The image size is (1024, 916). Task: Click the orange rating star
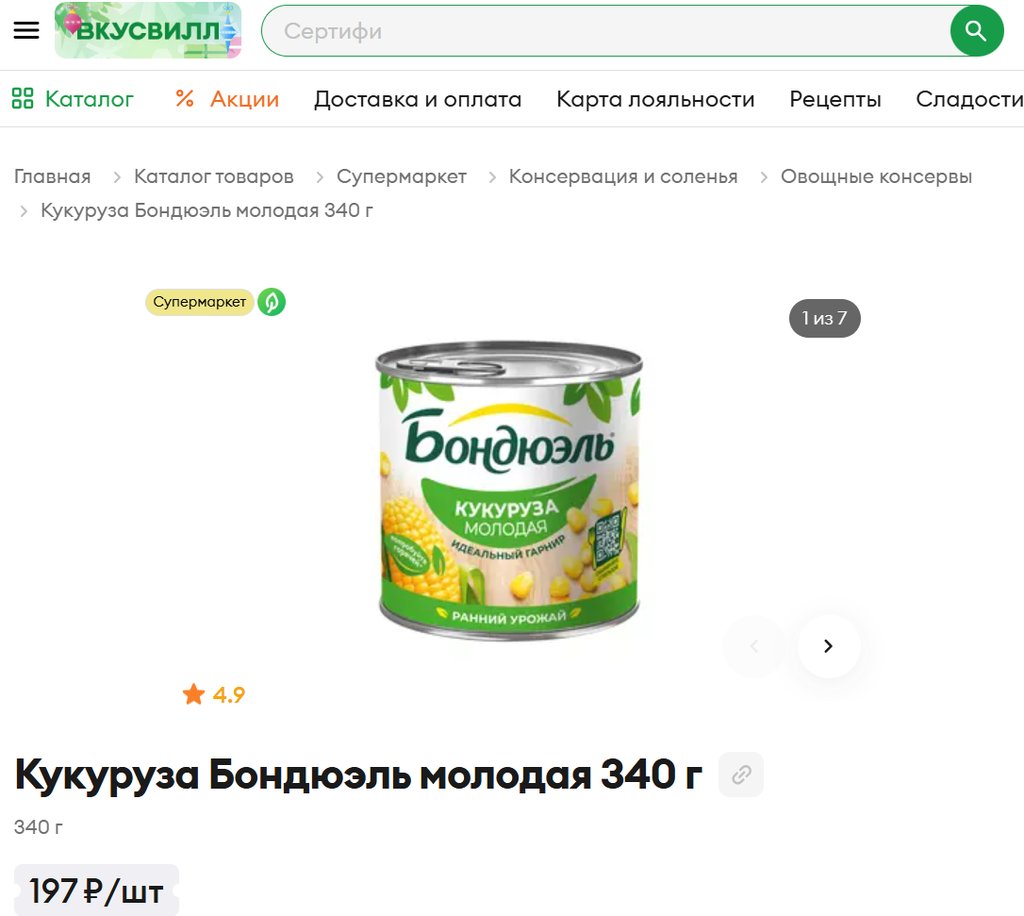click(194, 694)
